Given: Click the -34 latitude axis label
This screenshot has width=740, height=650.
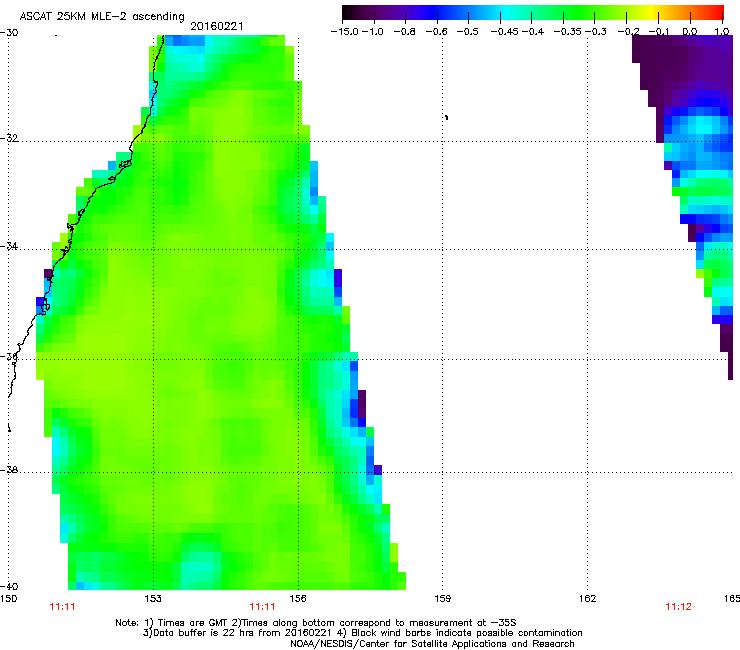Looking at the screenshot, I should (9, 246).
